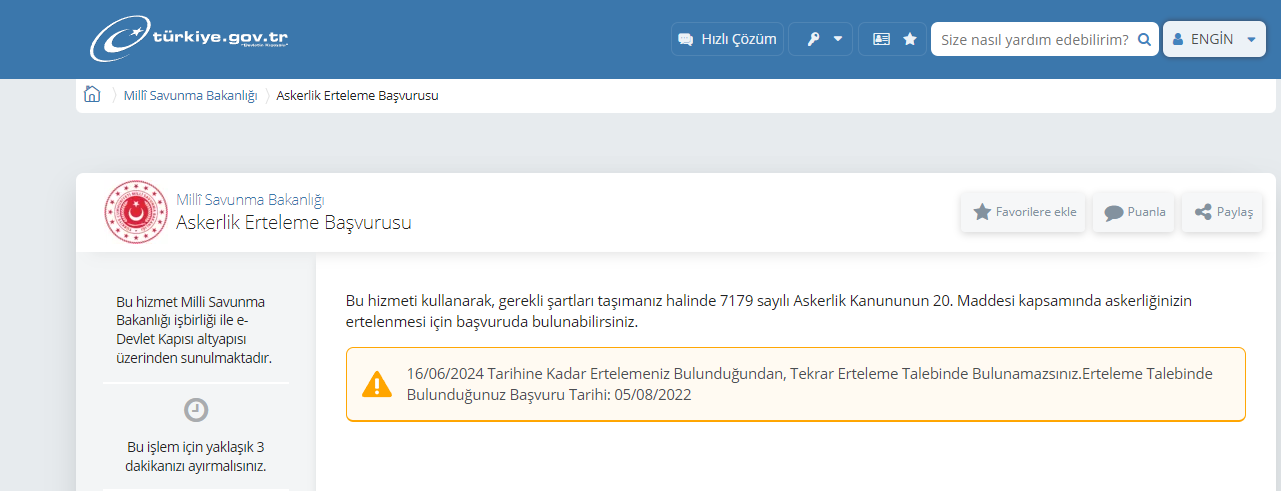Focus the 'Size nasıl yardım edebilirim?' search box
The image size is (1281, 491).
point(1035,39)
